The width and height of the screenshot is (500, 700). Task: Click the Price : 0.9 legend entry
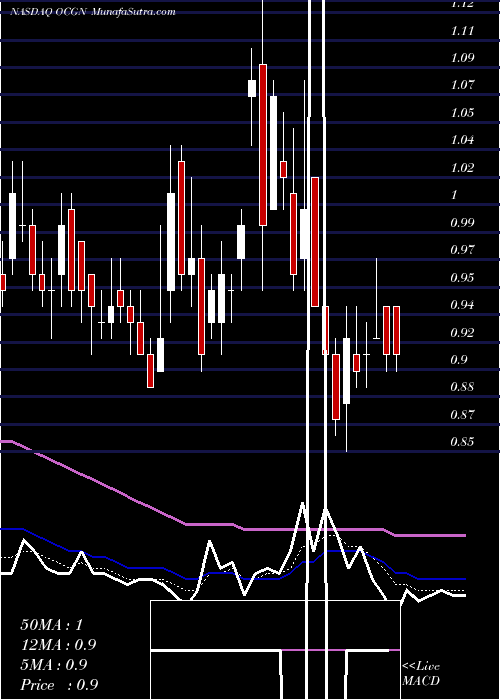point(59,685)
